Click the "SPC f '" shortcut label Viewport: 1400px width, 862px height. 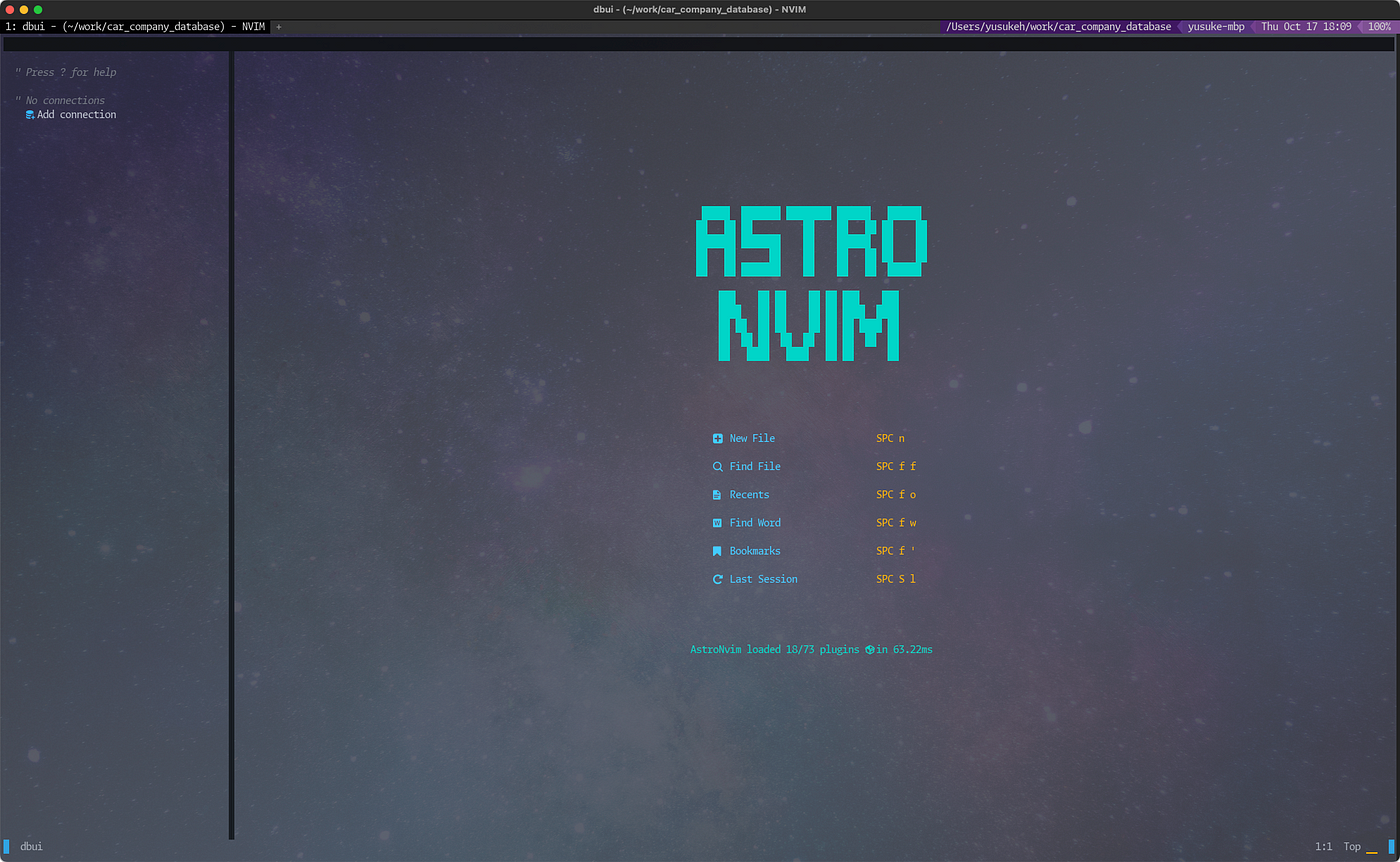click(896, 550)
